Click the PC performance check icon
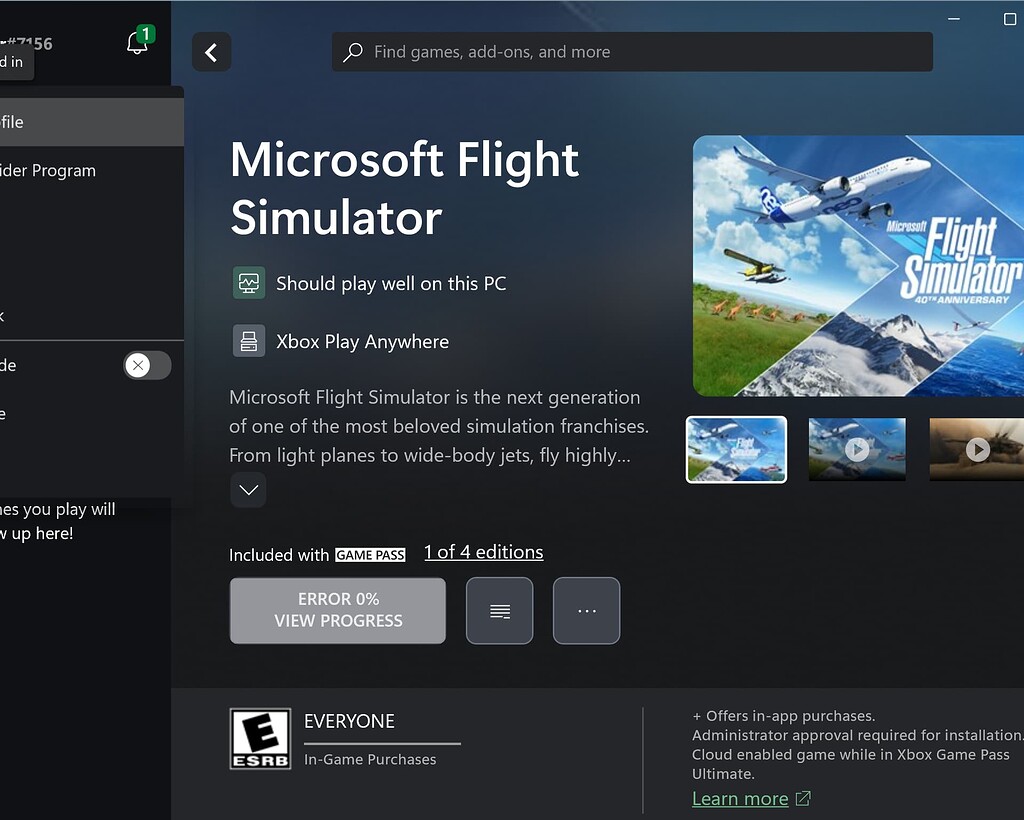The height and width of the screenshot is (820, 1024). (x=249, y=283)
